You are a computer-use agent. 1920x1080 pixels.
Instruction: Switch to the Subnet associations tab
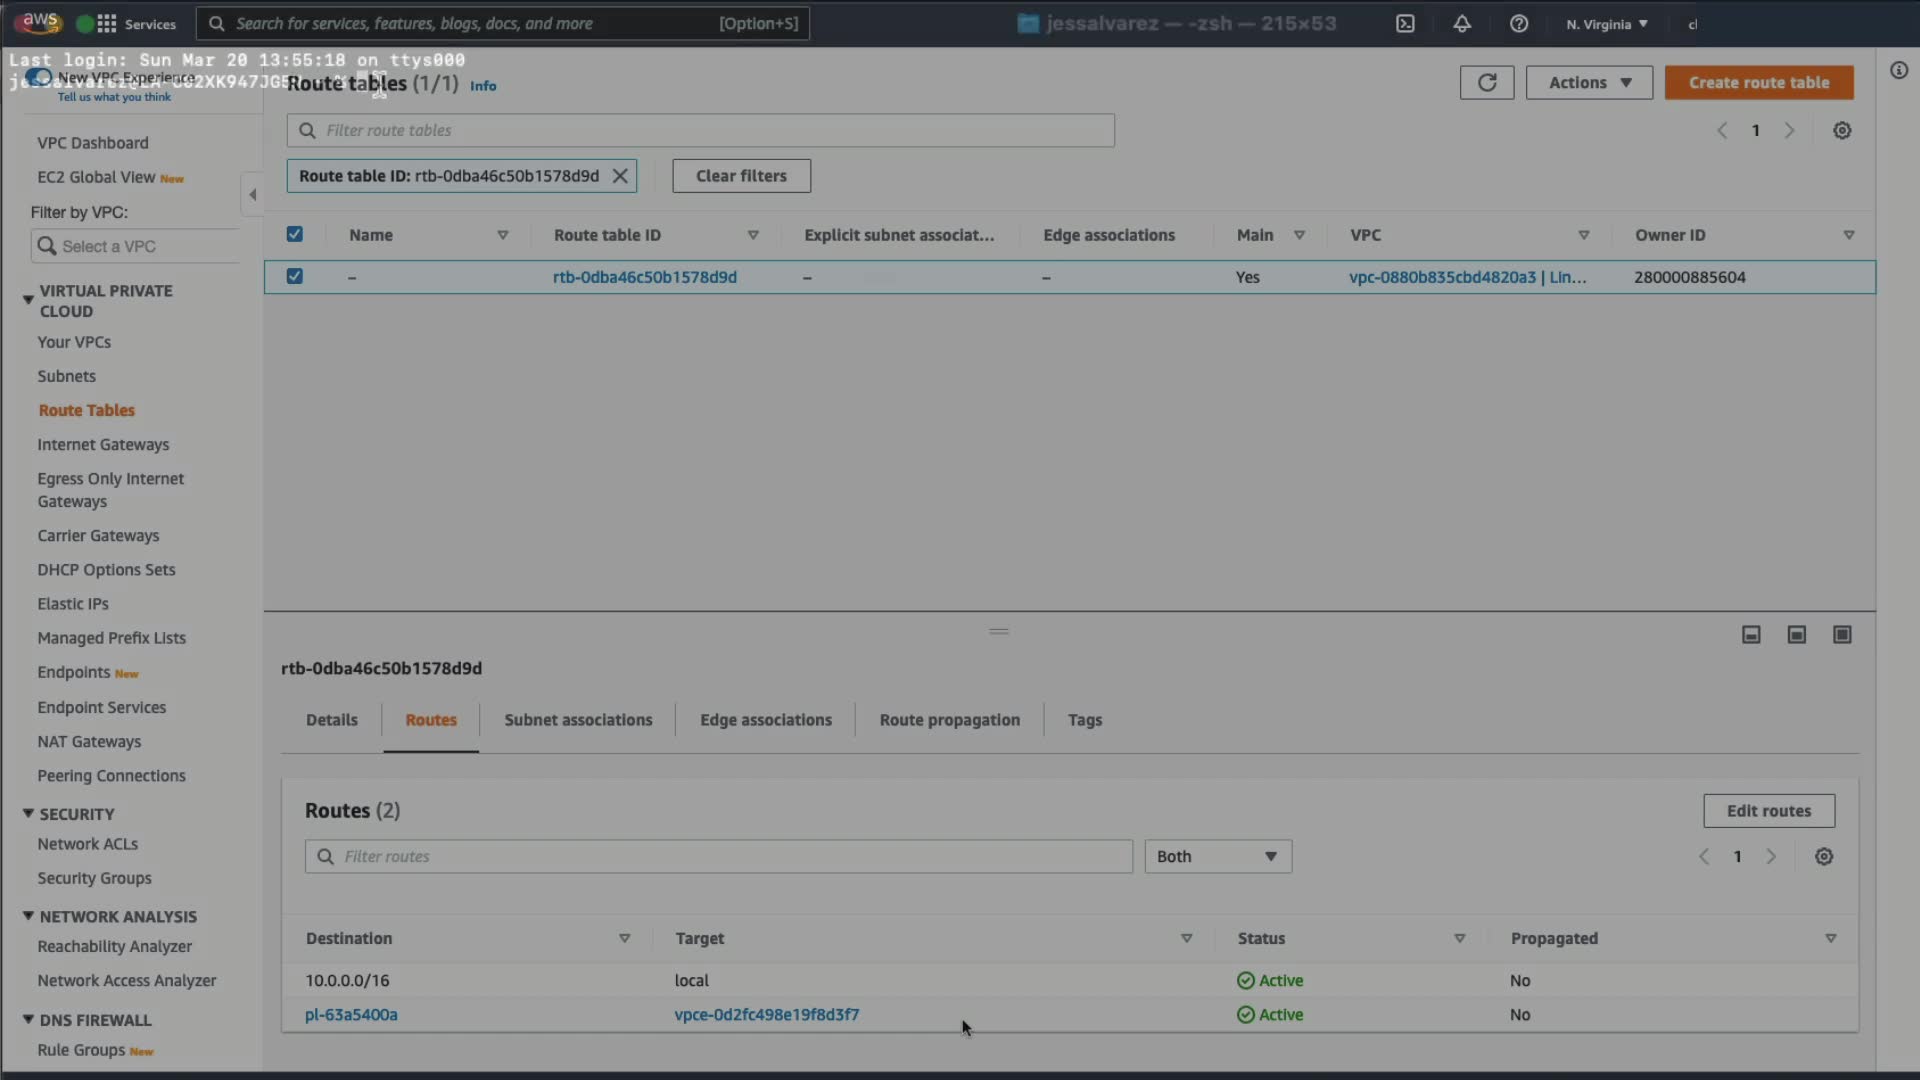click(x=577, y=720)
